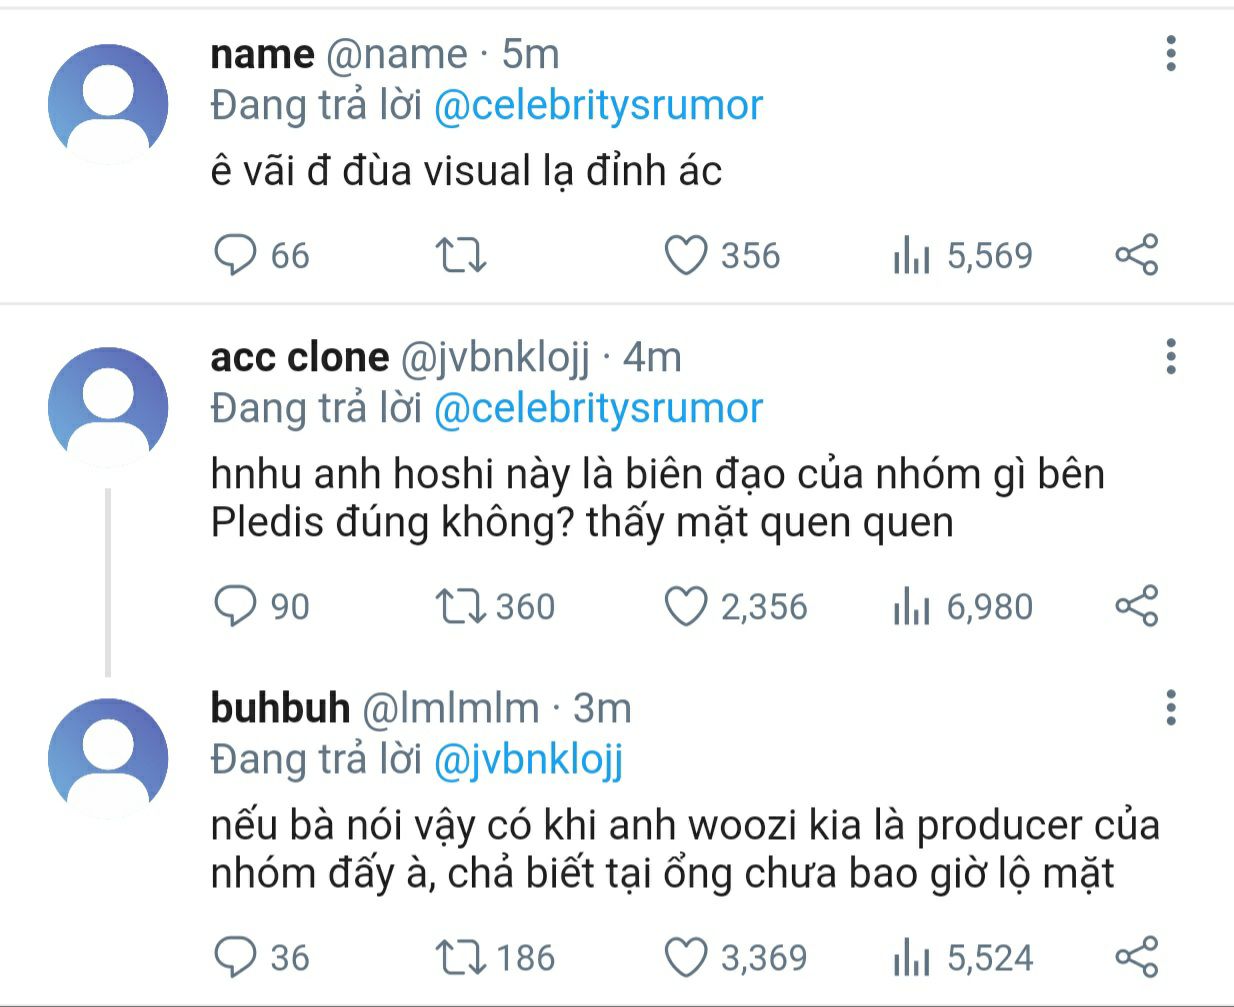
Task: Open the @jvbnklojj mention link in buhbuh's reply
Action: 528,761
